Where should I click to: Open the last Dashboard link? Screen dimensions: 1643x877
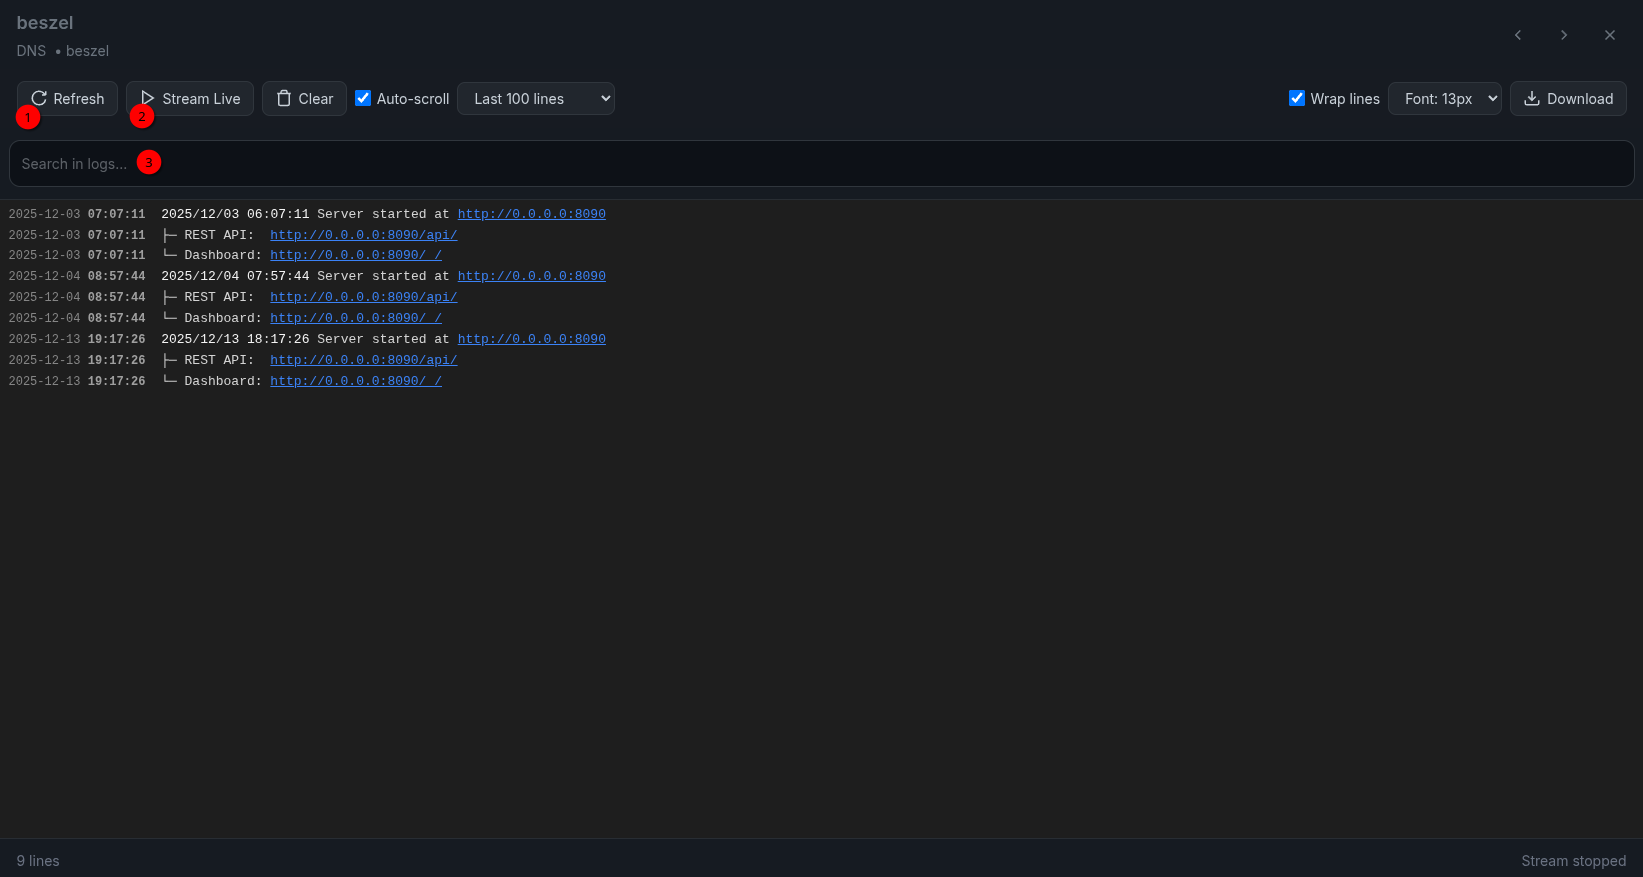[355, 381]
